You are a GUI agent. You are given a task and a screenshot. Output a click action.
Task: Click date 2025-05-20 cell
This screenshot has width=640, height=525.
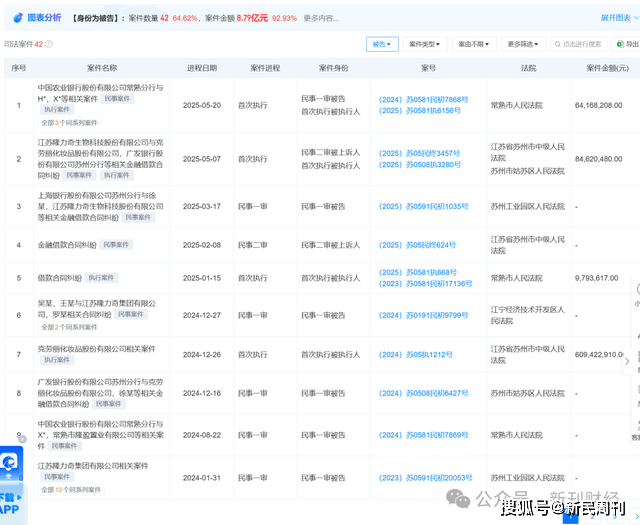202,105
